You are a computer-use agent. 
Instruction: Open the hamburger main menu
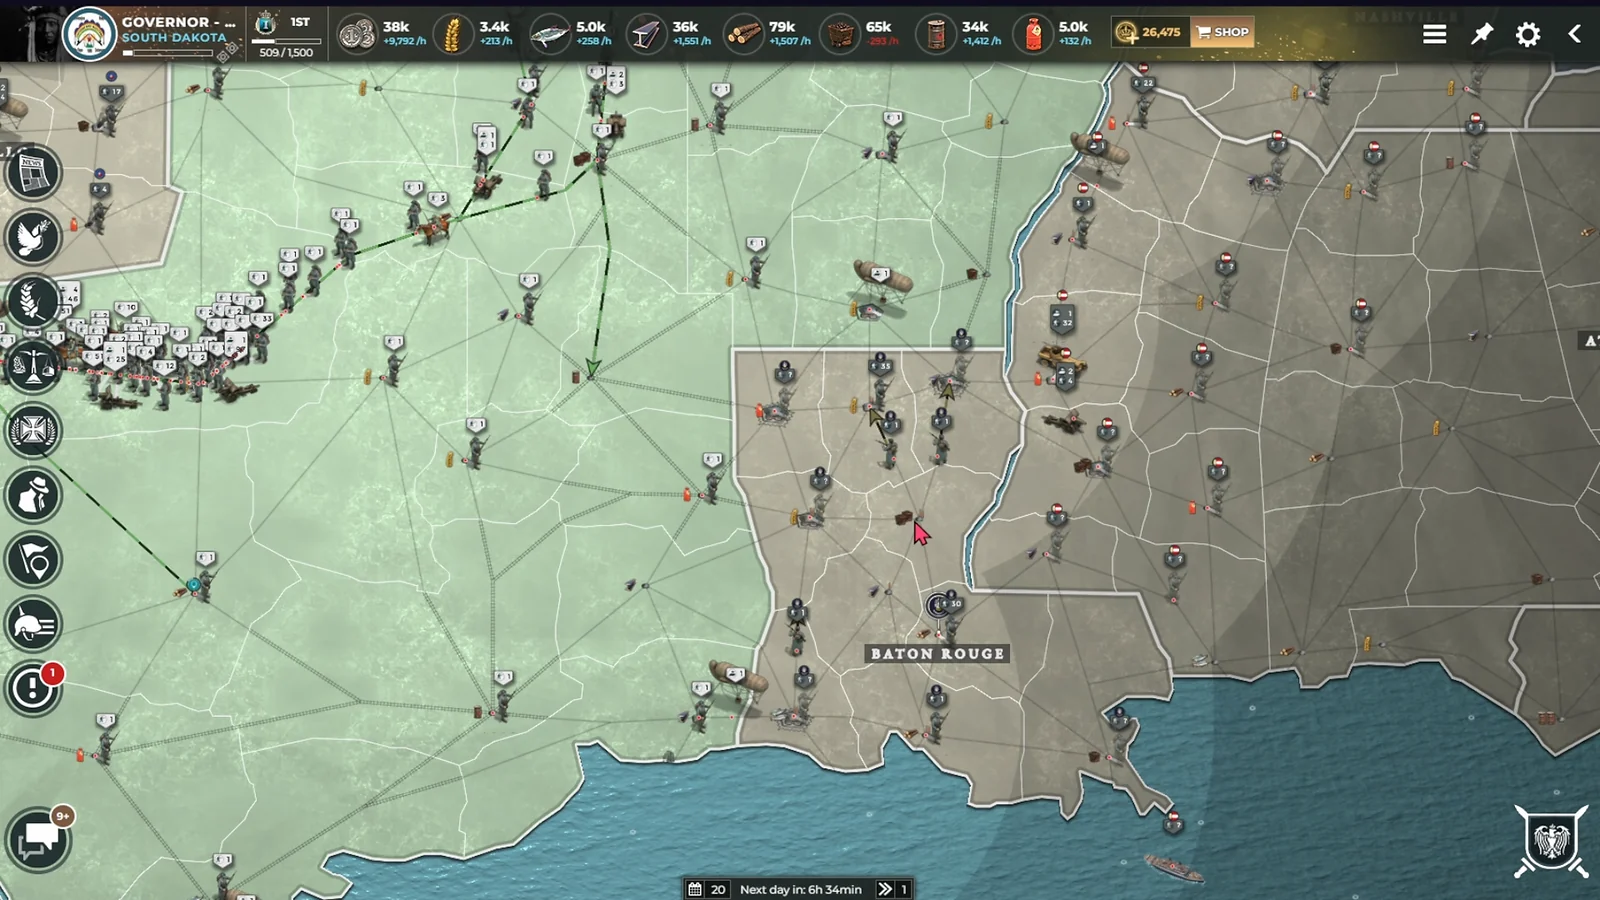(1435, 34)
